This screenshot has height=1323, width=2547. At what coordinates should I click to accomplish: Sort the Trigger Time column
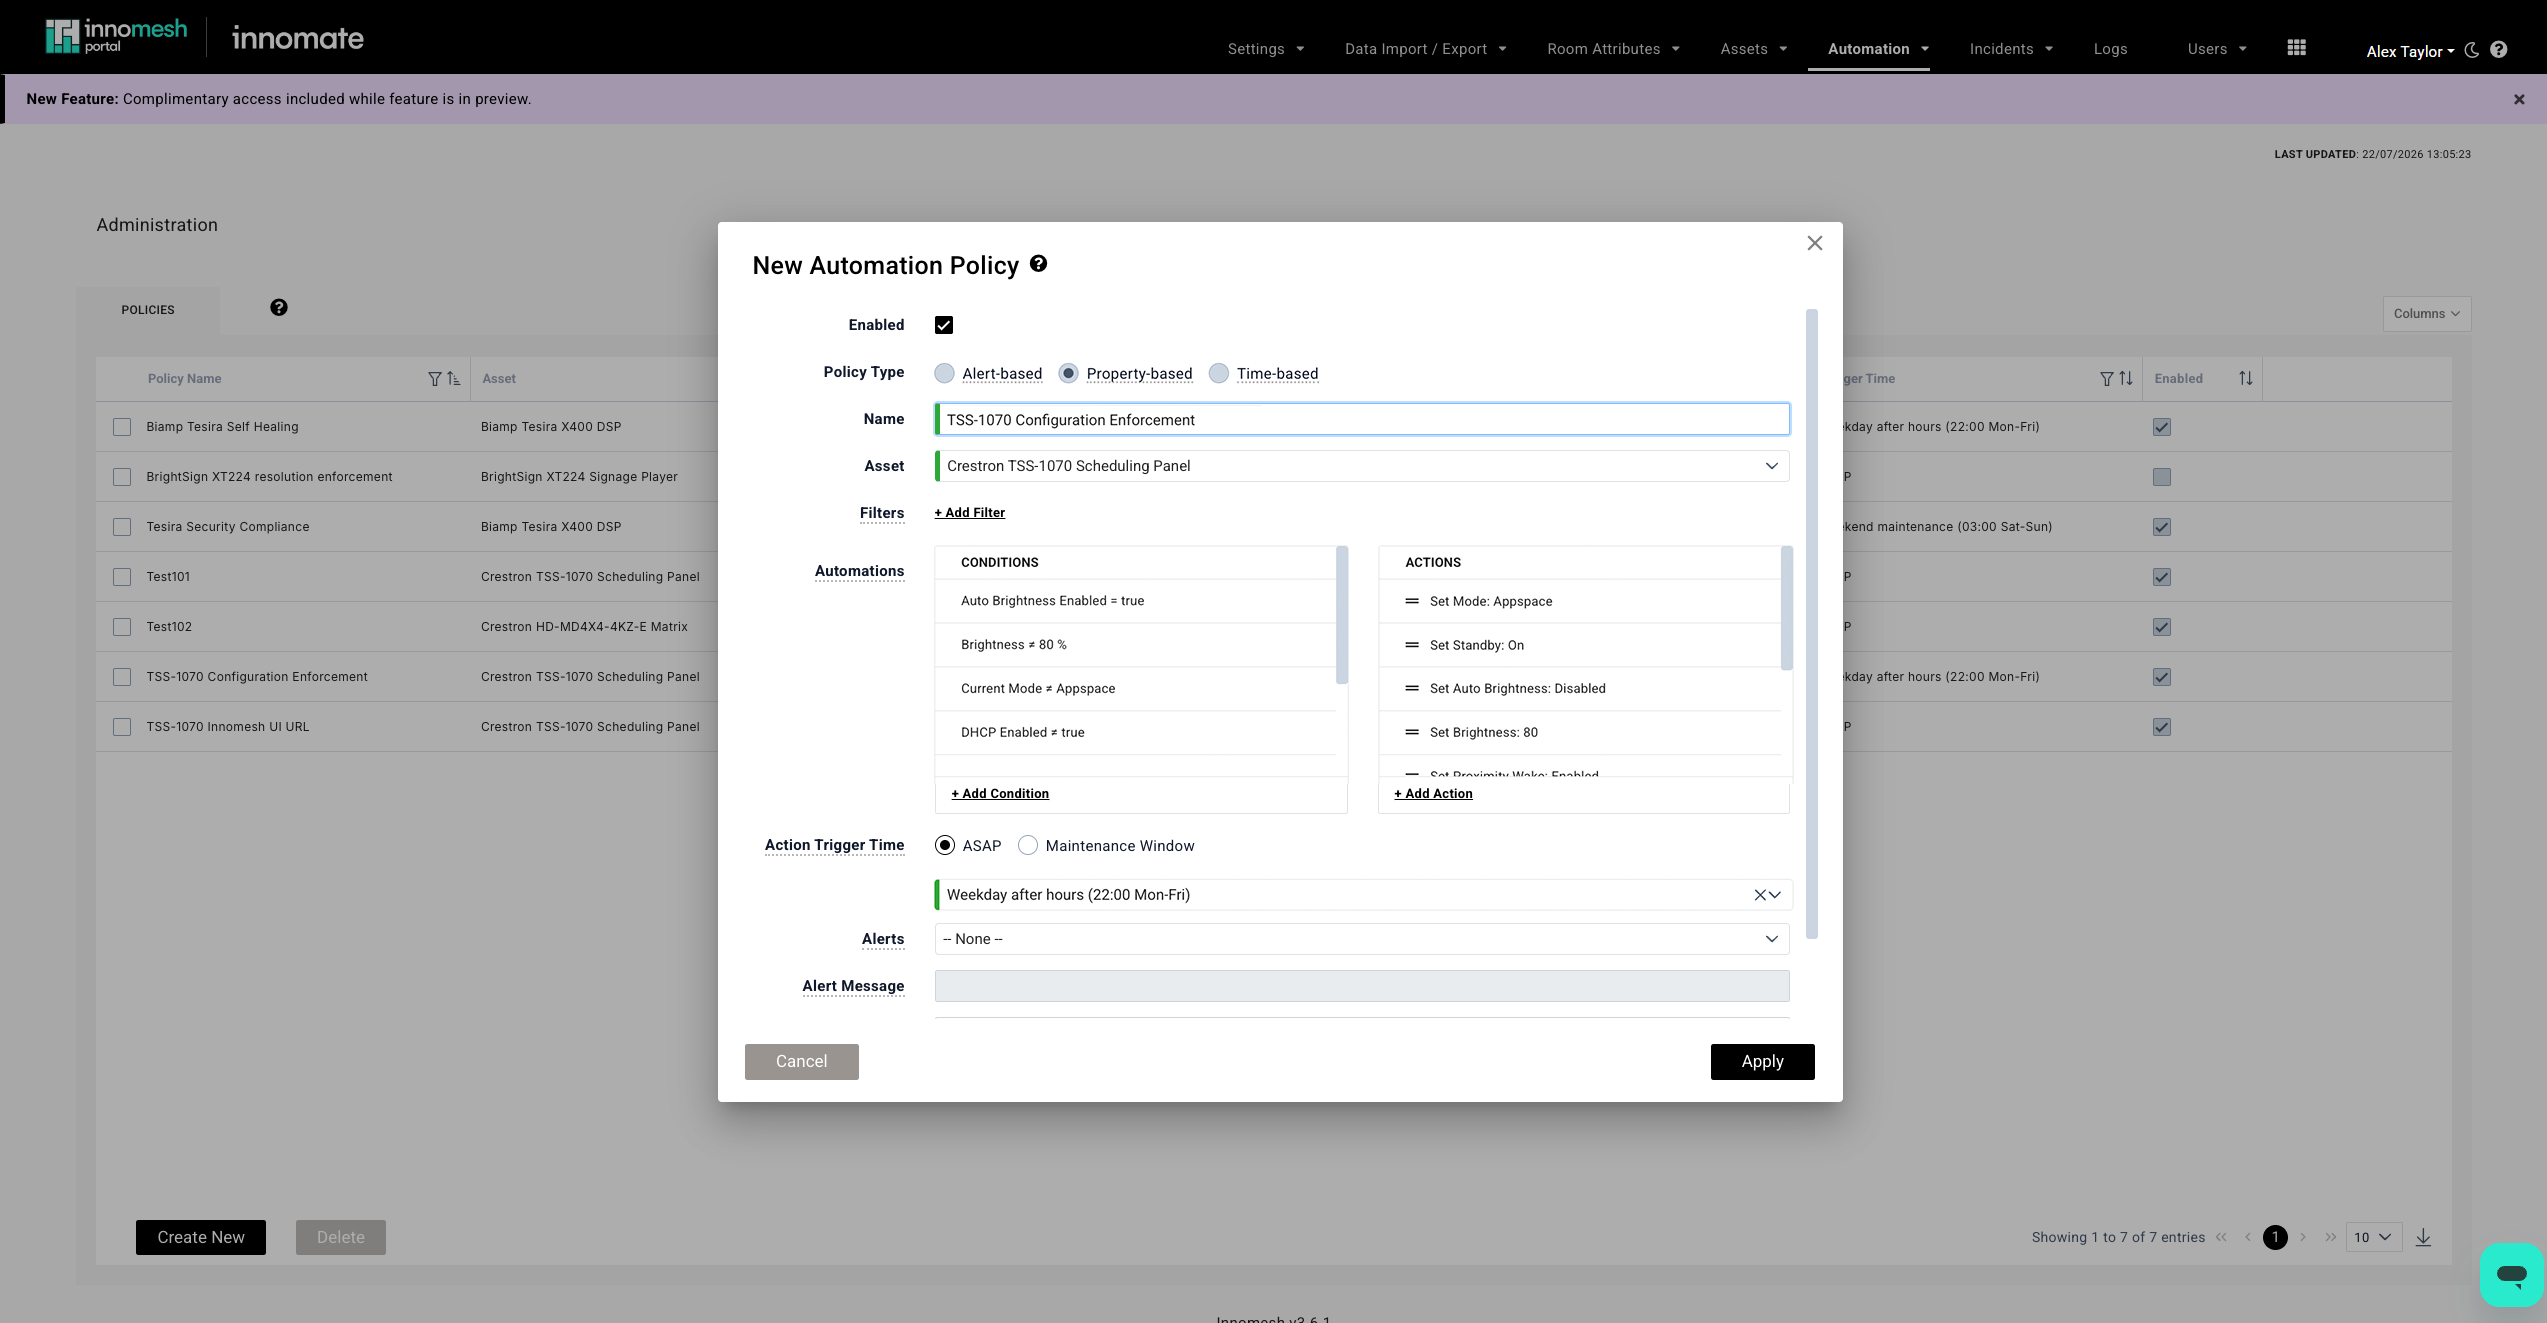coord(2126,379)
